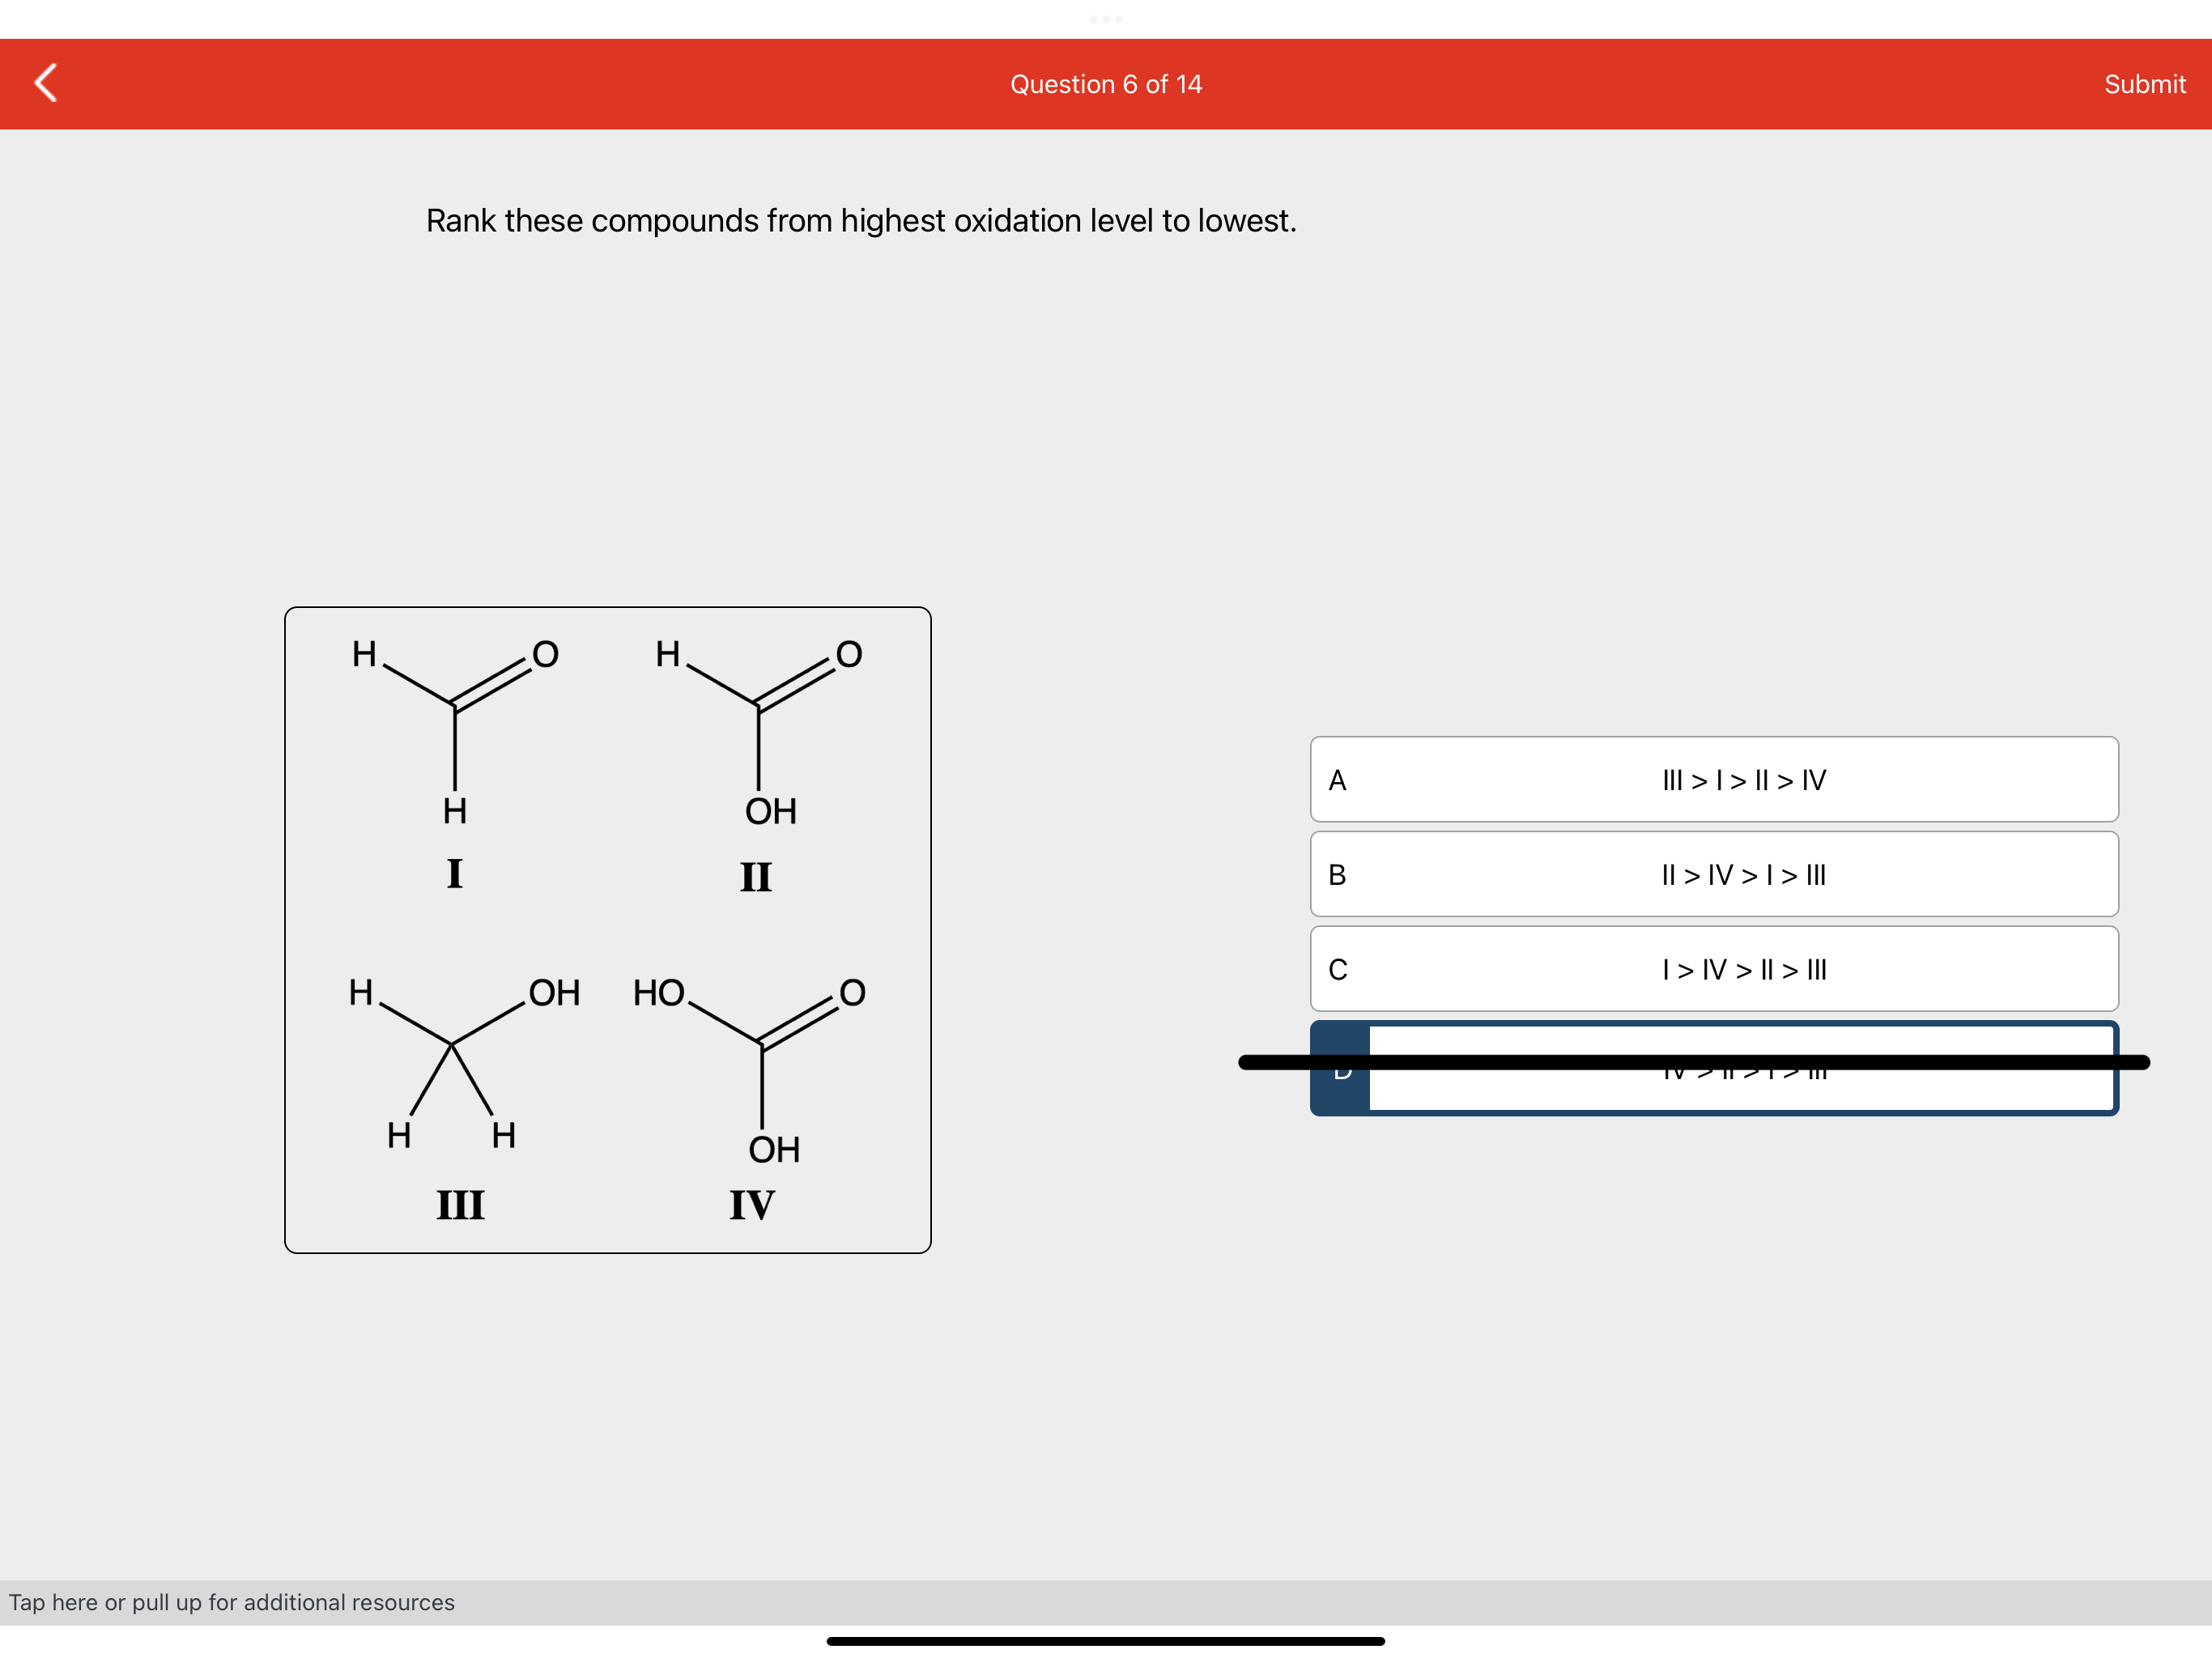Tap compound I structure label
Screen dimensions: 2212x1658
454,874
